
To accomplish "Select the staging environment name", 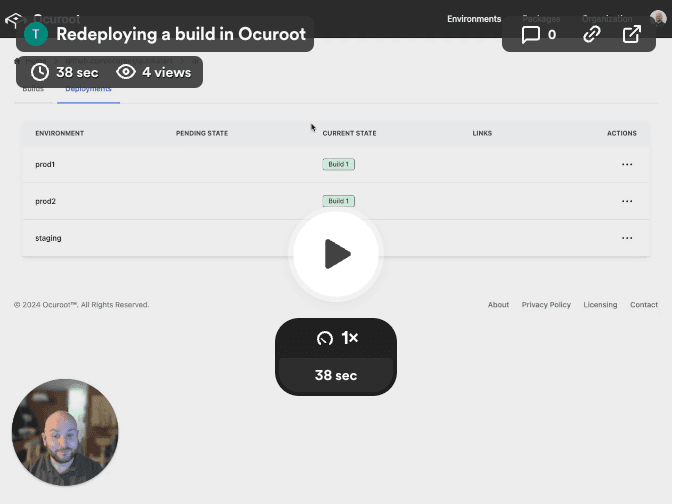I will [48, 238].
